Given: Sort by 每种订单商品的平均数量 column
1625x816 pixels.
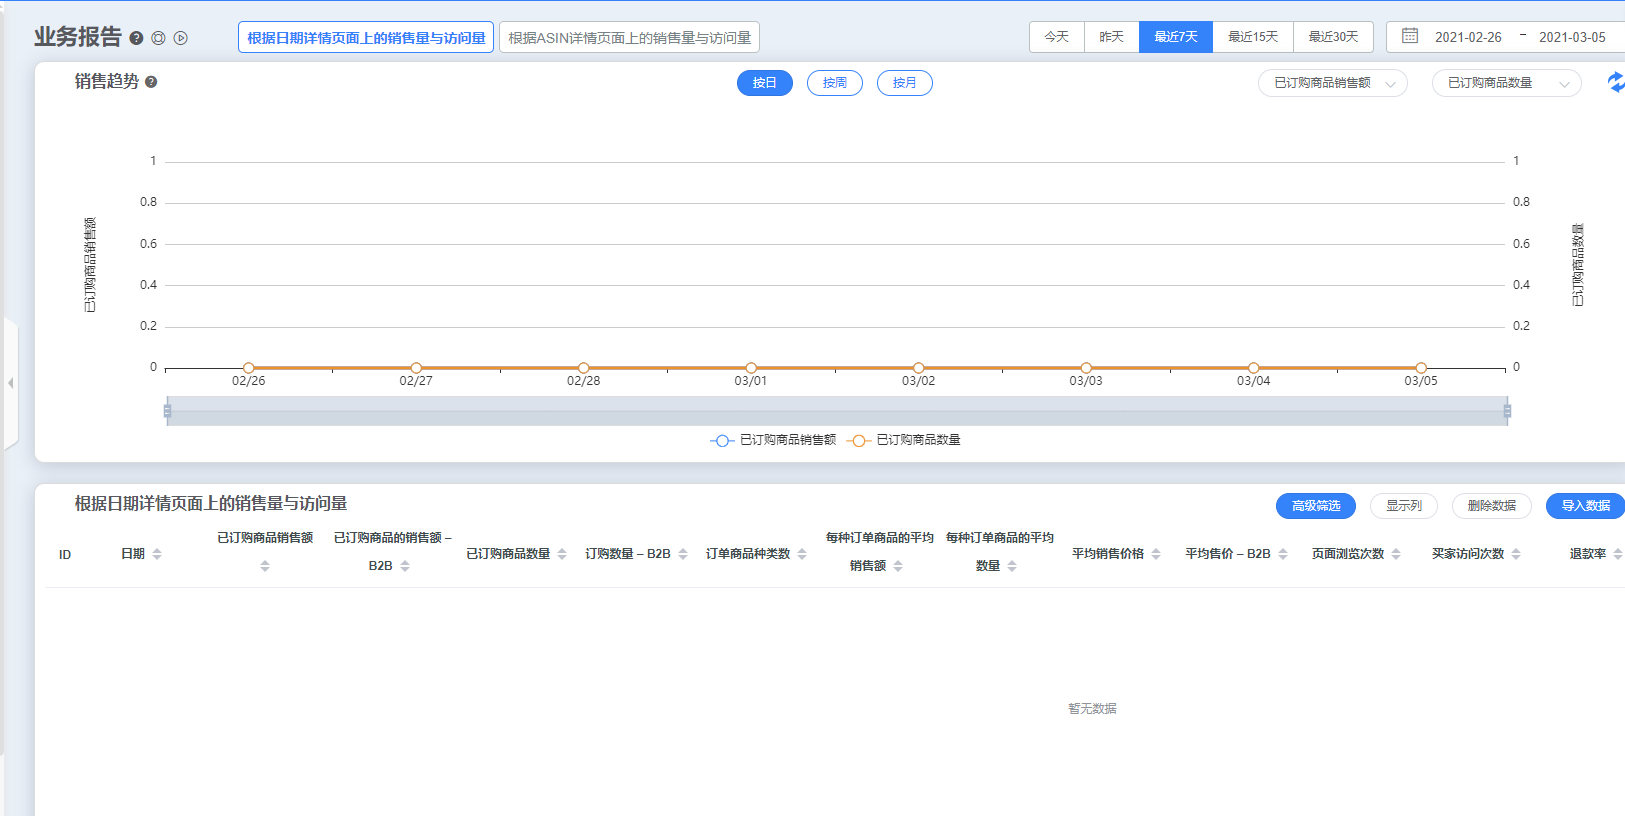Looking at the screenshot, I should pos(1012,566).
